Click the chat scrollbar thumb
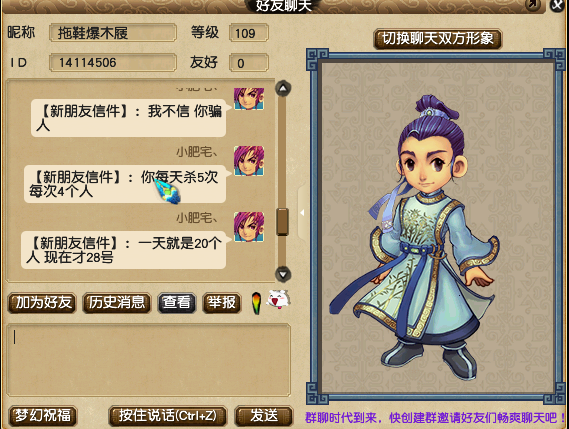Image resolution: width=569 pixels, height=429 pixels. (x=282, y=222)
